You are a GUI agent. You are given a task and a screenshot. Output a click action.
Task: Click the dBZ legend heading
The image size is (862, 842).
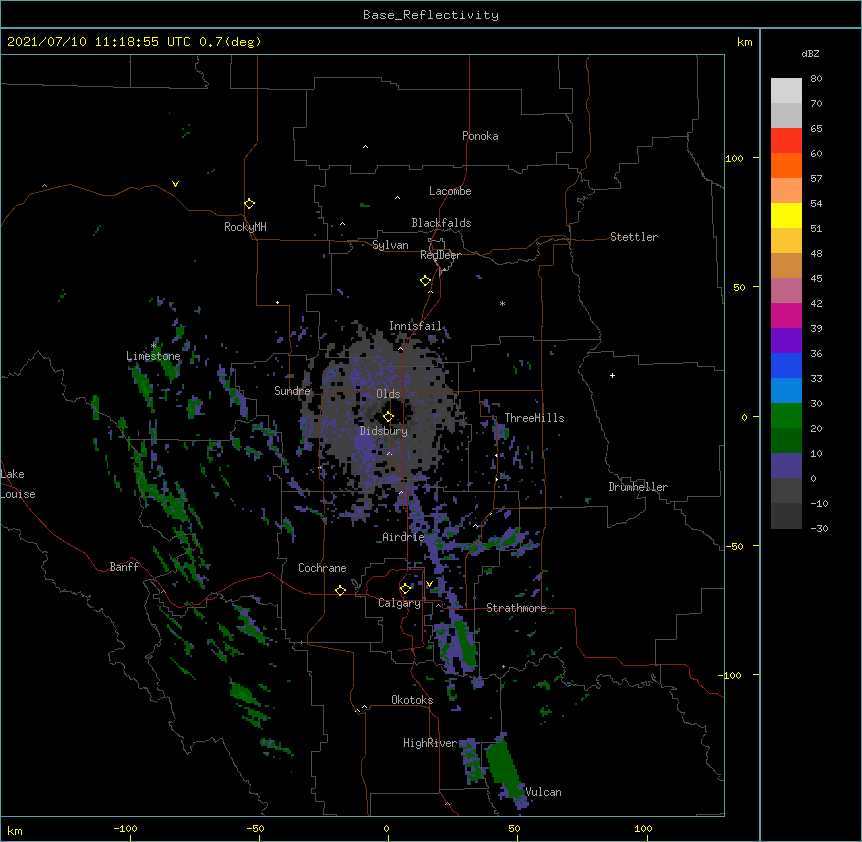(810, 53)
